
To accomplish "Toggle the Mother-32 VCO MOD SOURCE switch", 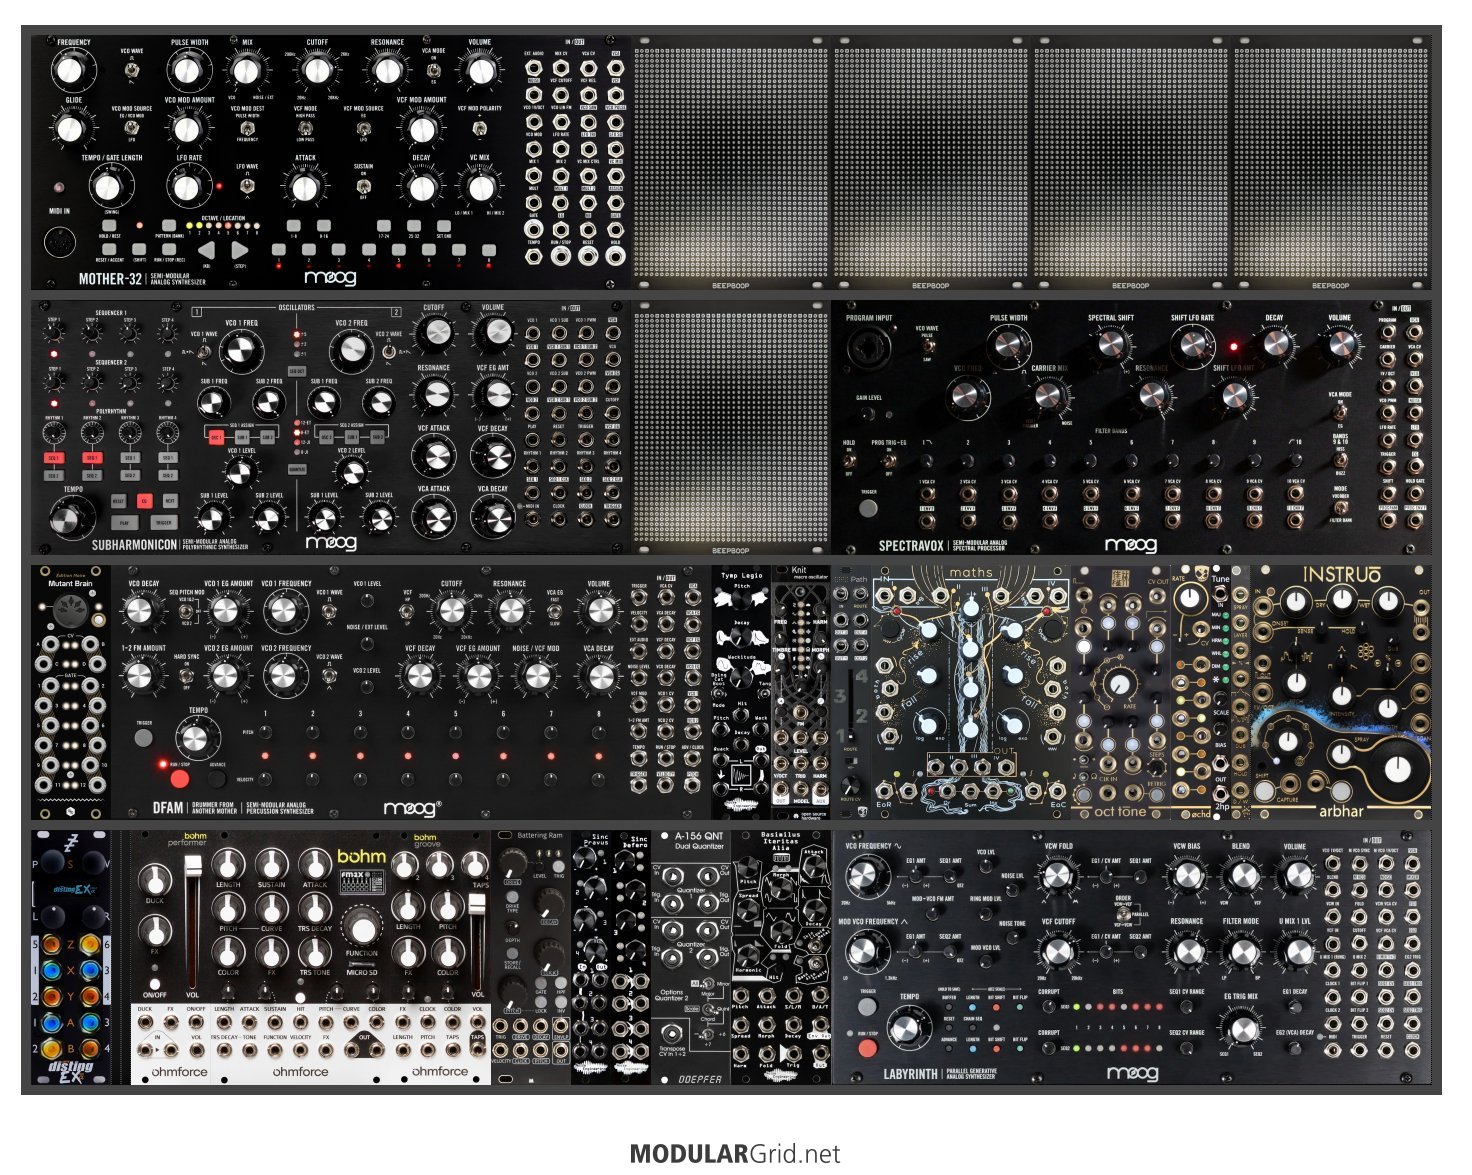I will tap(132, 126).
